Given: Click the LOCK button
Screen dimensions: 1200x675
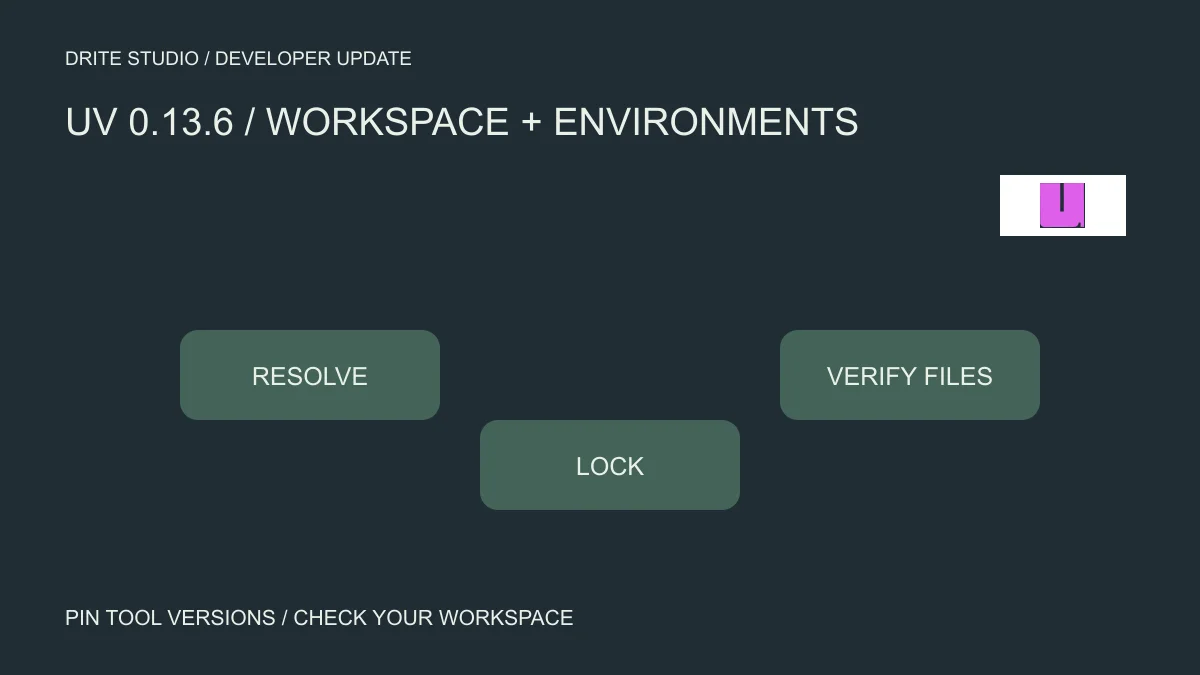Looking at the screenshot, I should tap(610, 465).
